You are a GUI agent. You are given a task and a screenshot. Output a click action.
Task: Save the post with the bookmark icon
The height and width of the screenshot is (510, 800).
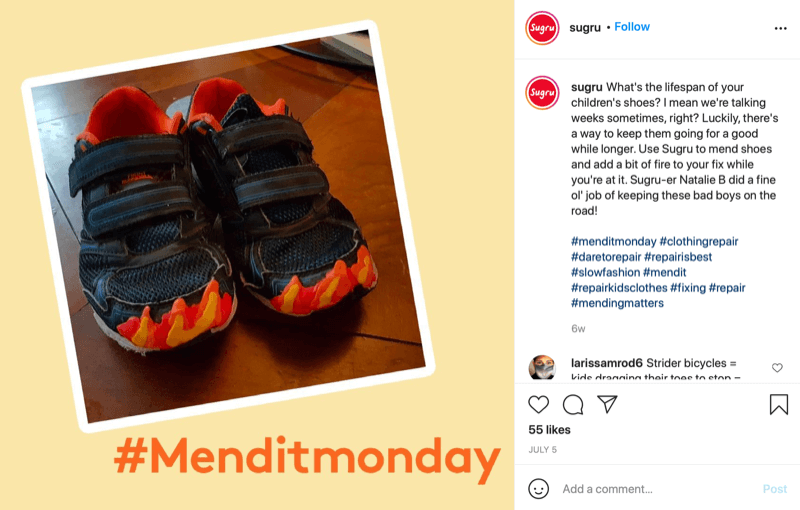point(779,404)
